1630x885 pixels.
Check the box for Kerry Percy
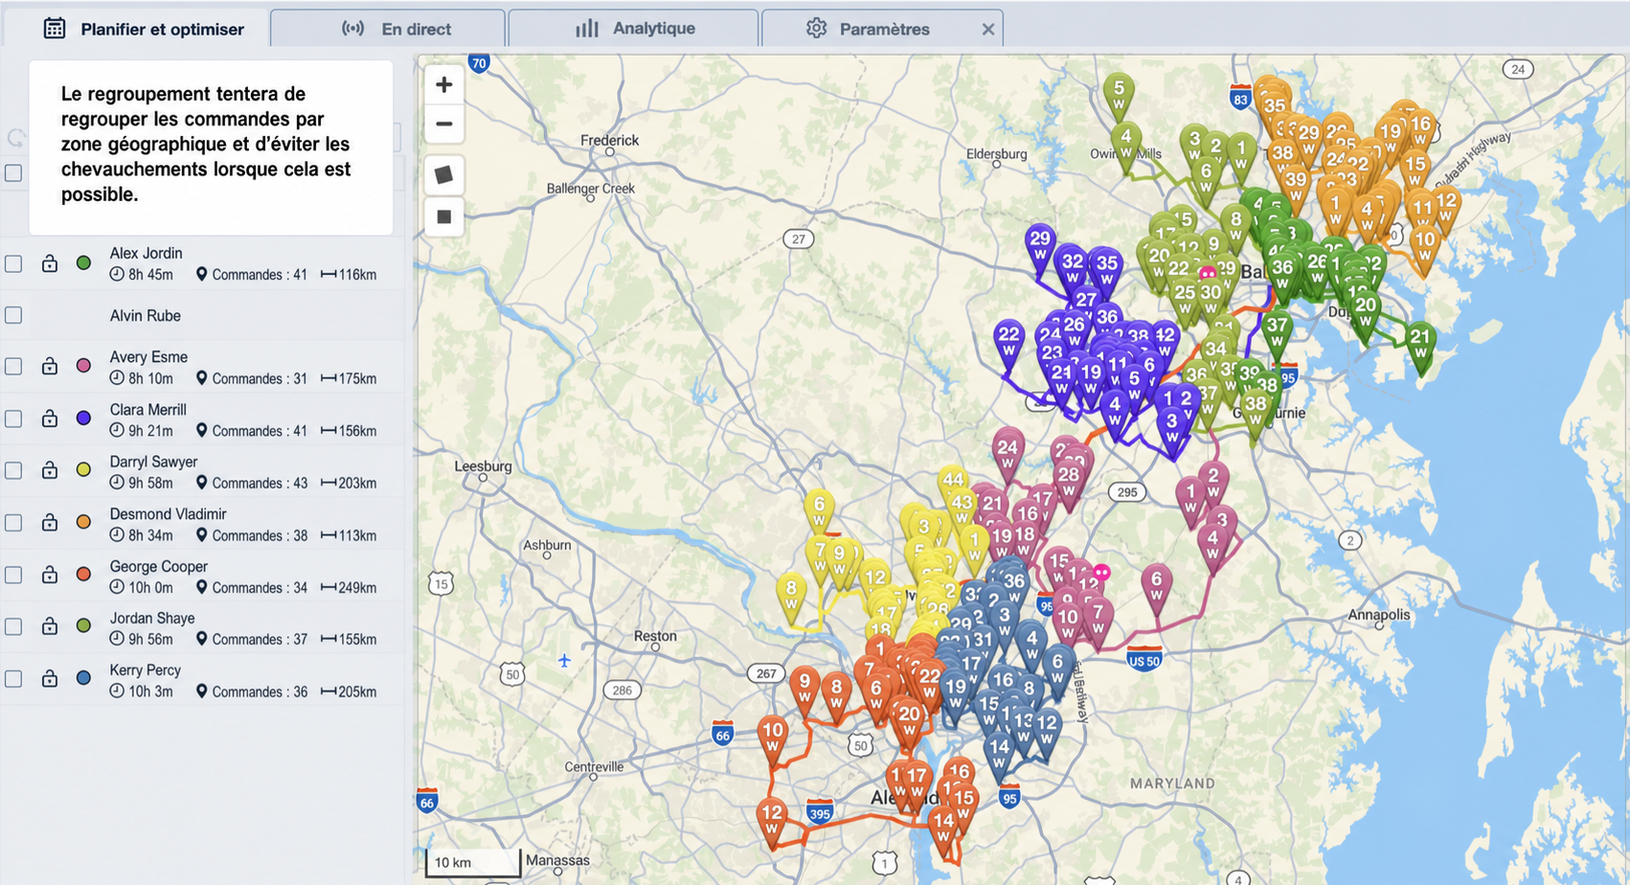click(13, 679)
